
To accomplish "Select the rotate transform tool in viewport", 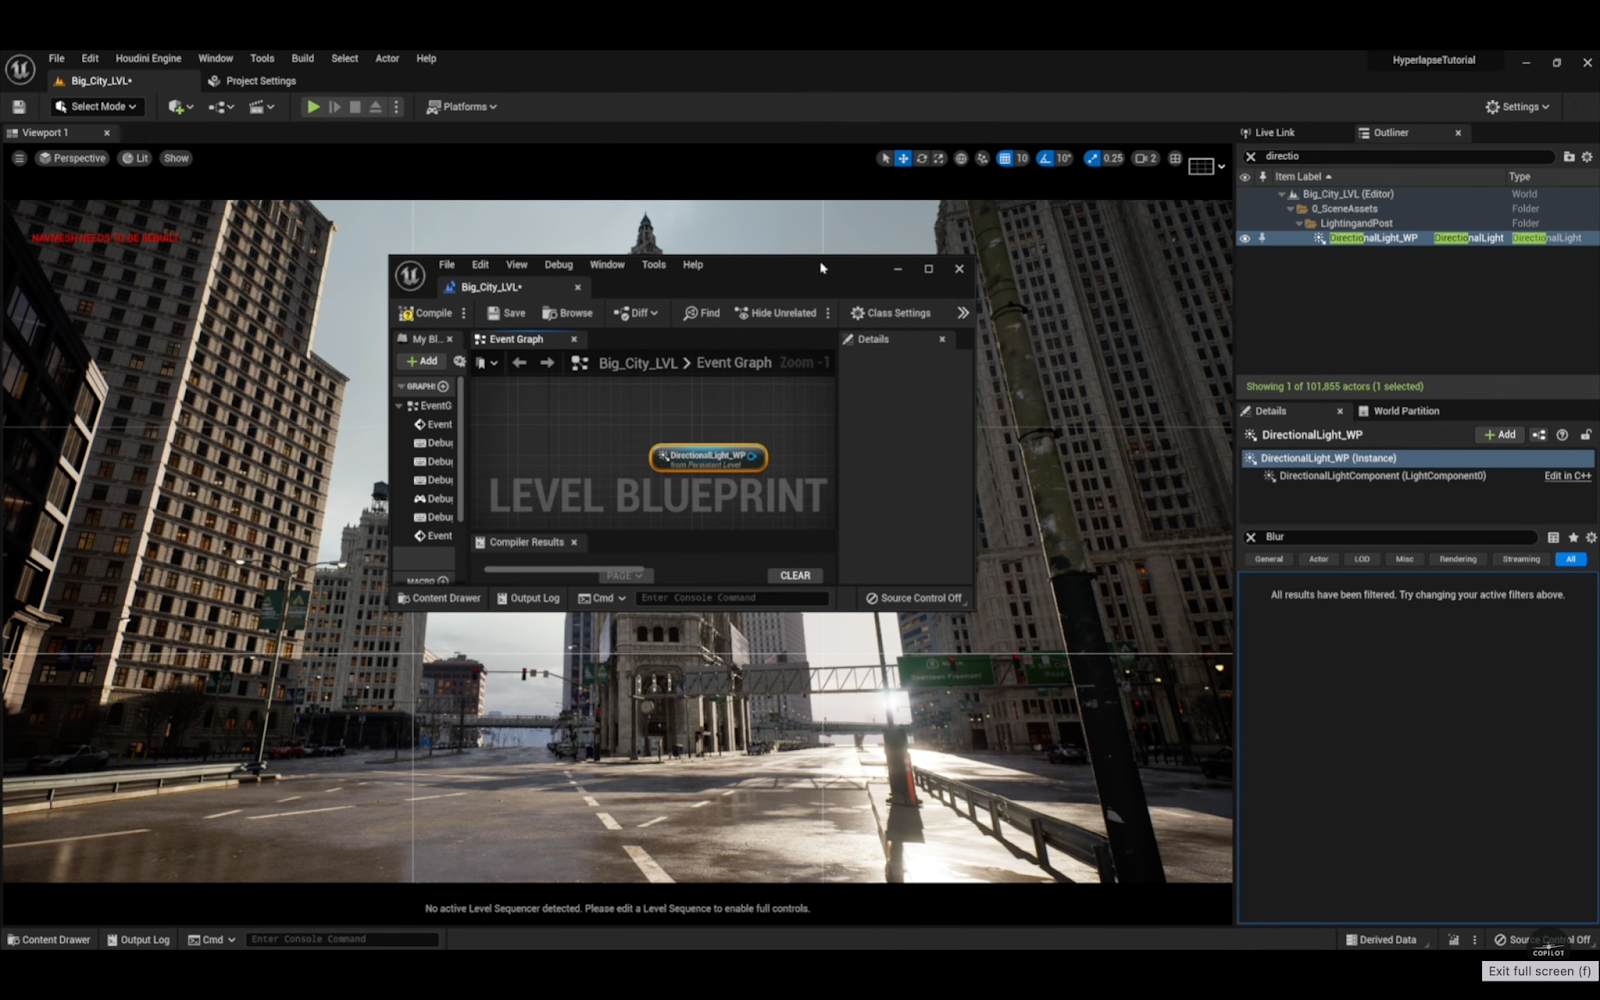I will (921, 158).
